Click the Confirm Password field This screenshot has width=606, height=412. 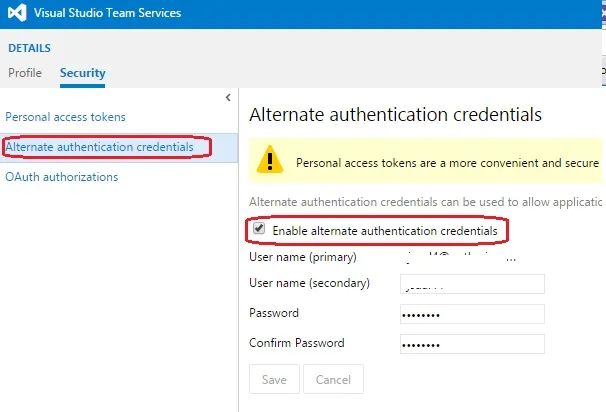pyautogui.click(x=471, y=344)
